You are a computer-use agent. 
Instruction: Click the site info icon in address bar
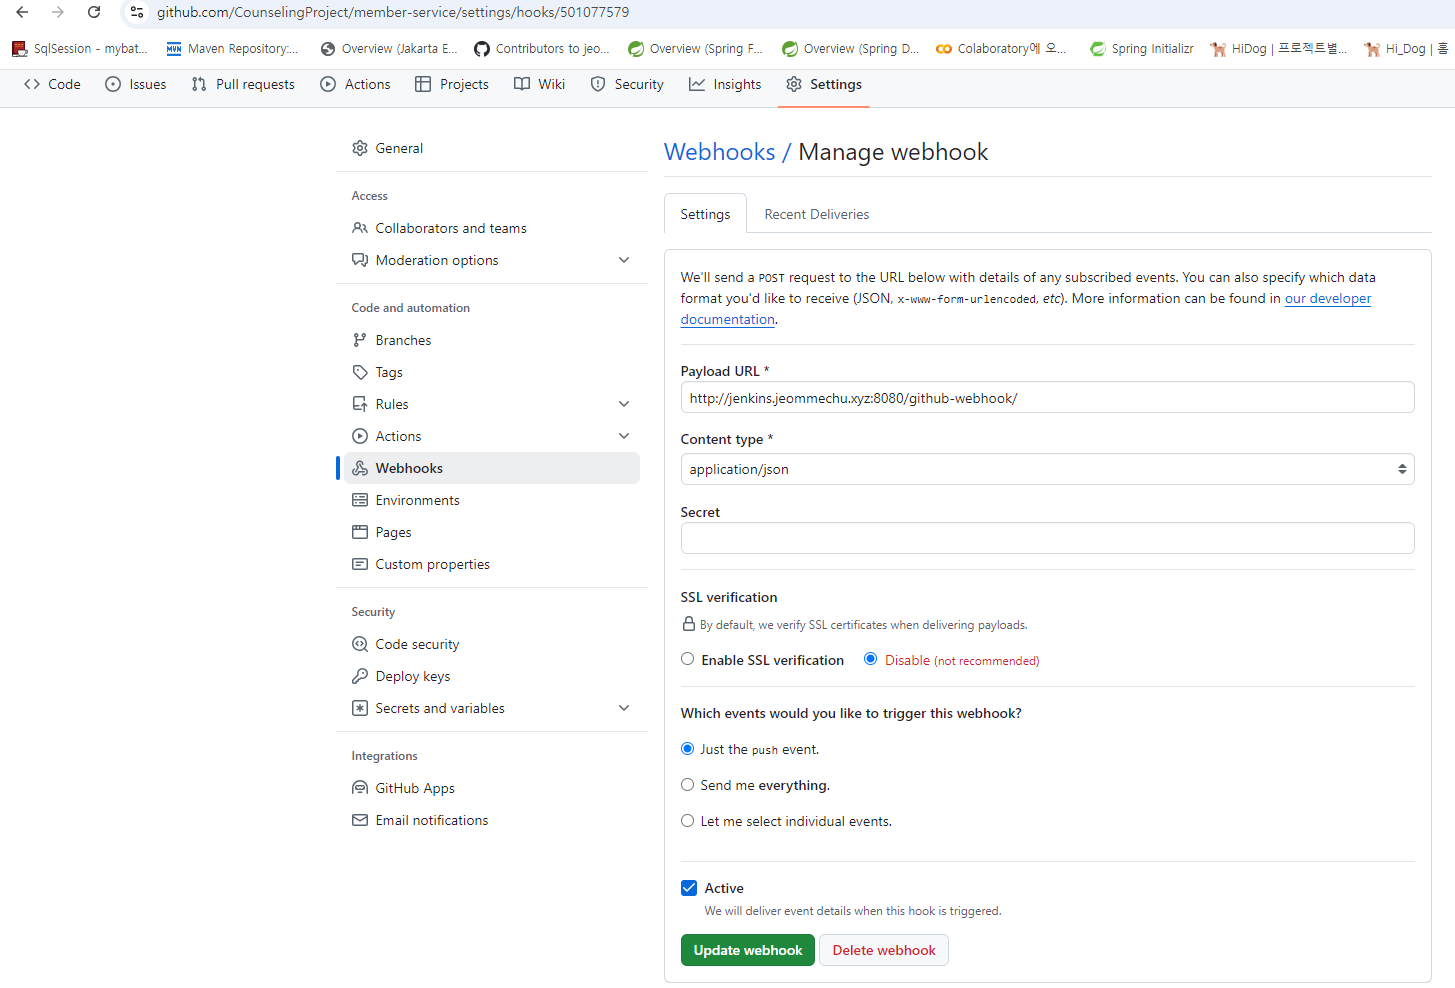[x=137, y=12]
